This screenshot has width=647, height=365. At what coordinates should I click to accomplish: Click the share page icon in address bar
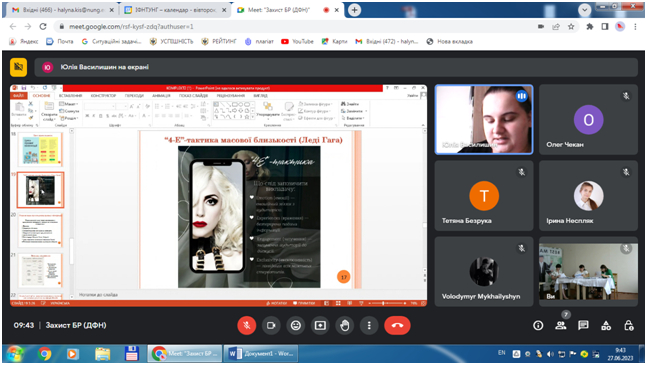point(556,26)
